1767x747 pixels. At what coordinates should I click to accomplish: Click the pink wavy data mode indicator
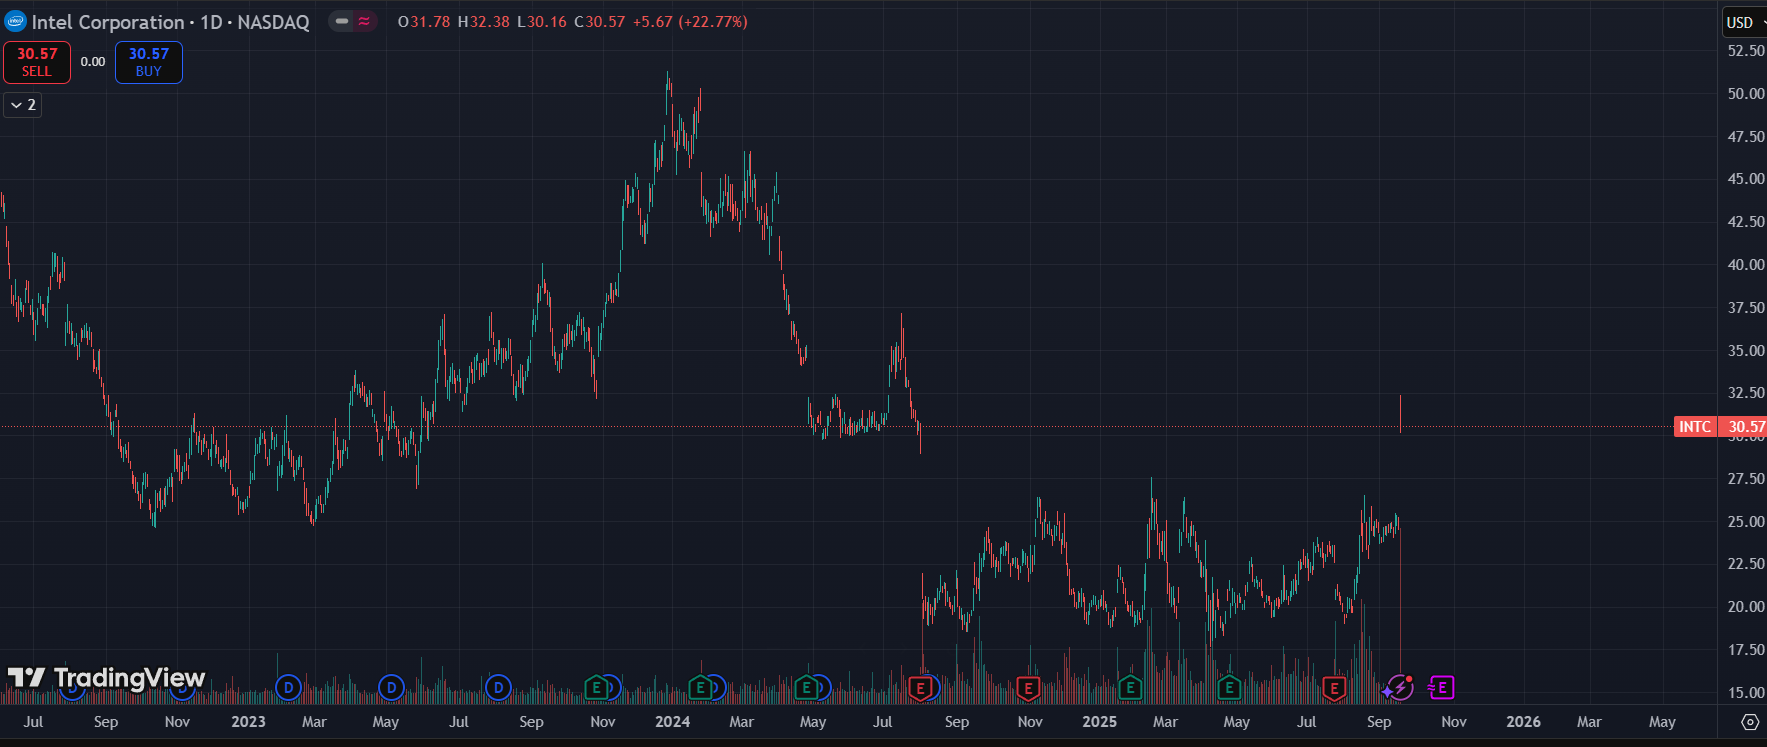364,21
